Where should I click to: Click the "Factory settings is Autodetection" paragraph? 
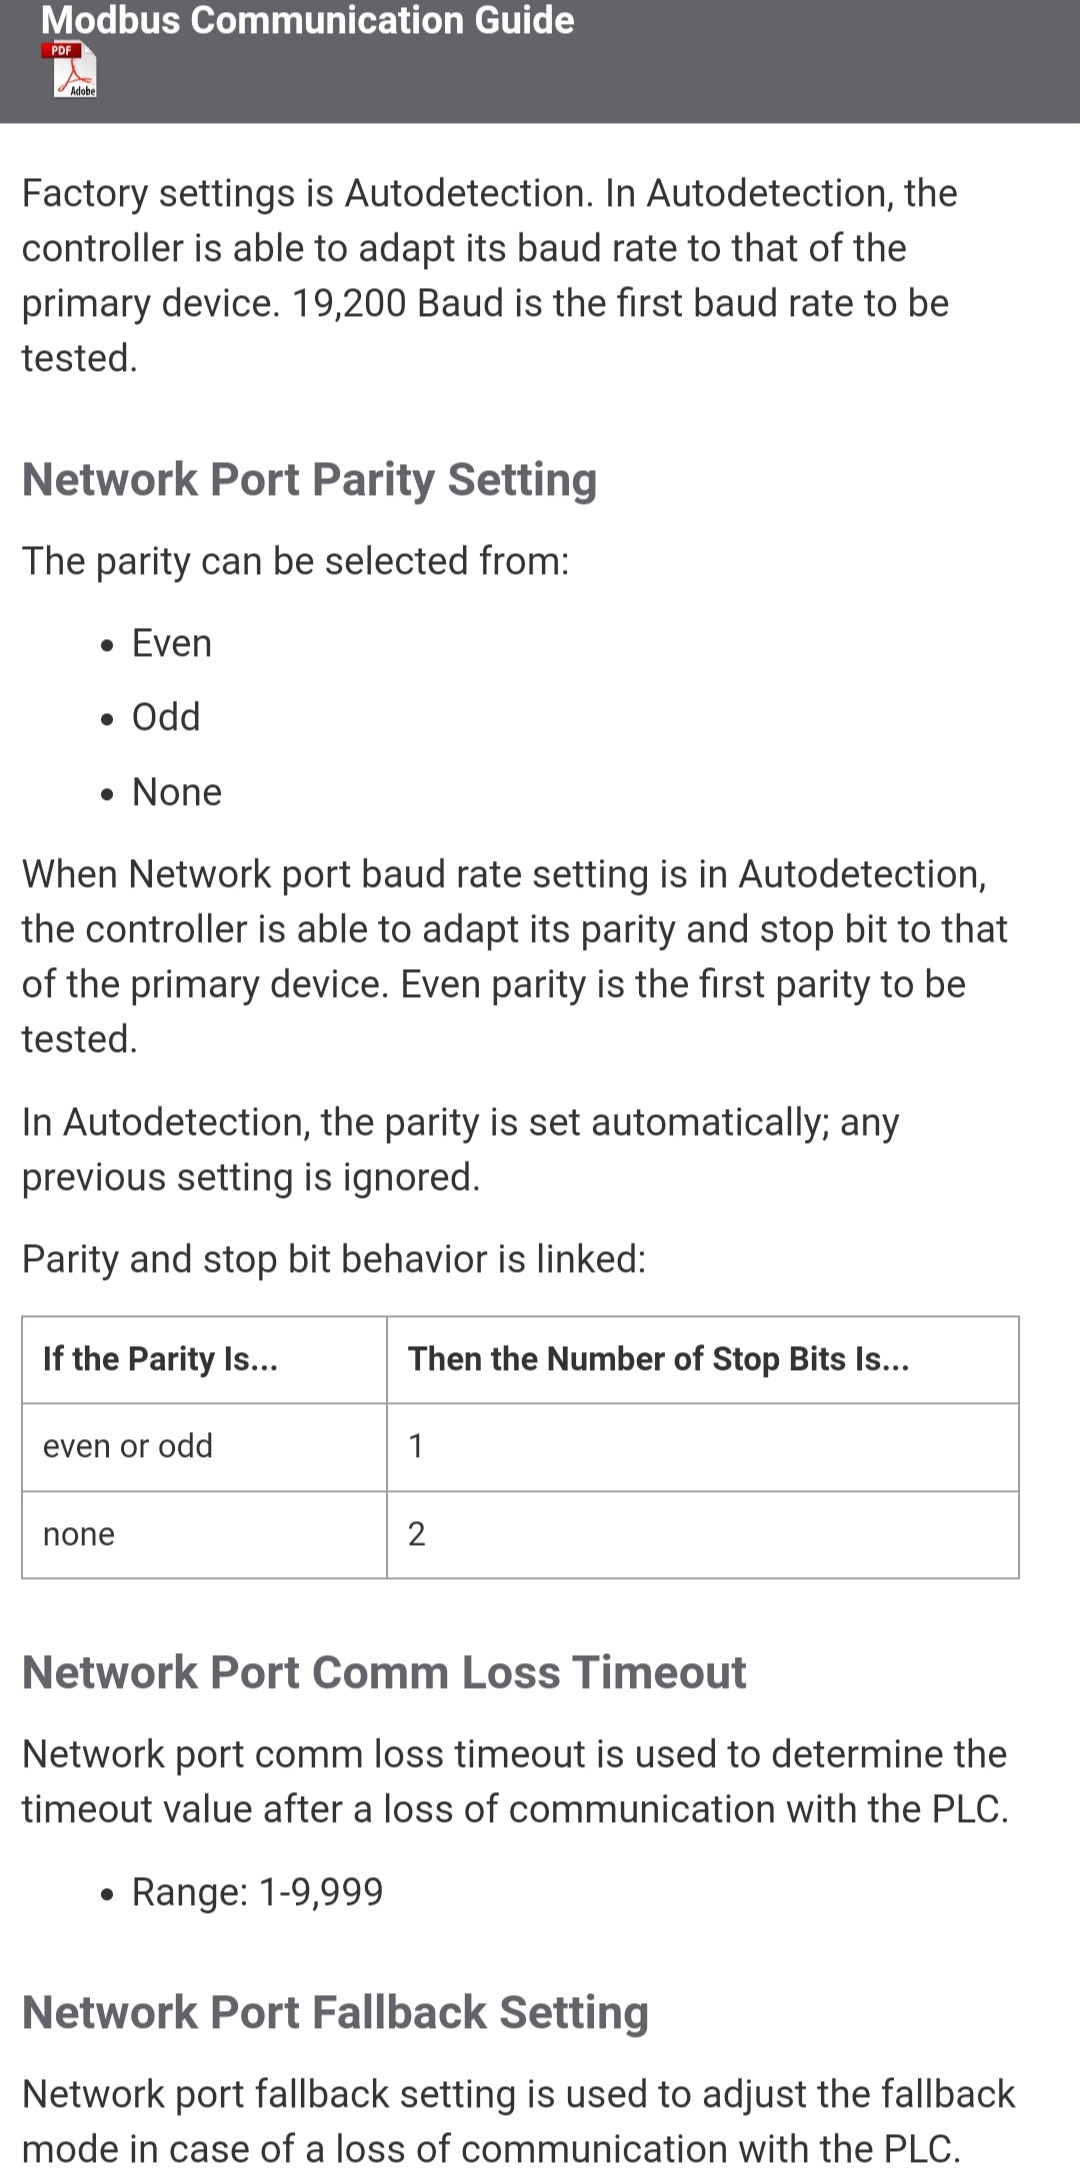488,275
